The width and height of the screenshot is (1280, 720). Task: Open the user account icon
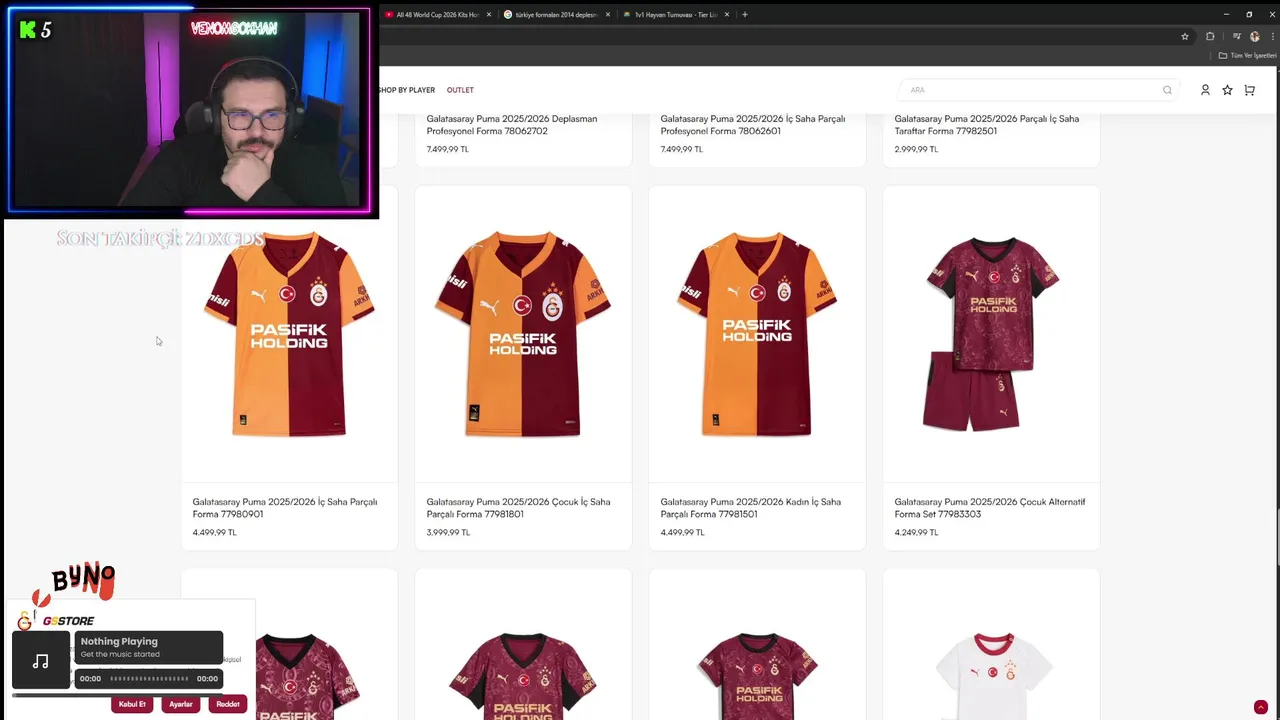(1205, 90)
